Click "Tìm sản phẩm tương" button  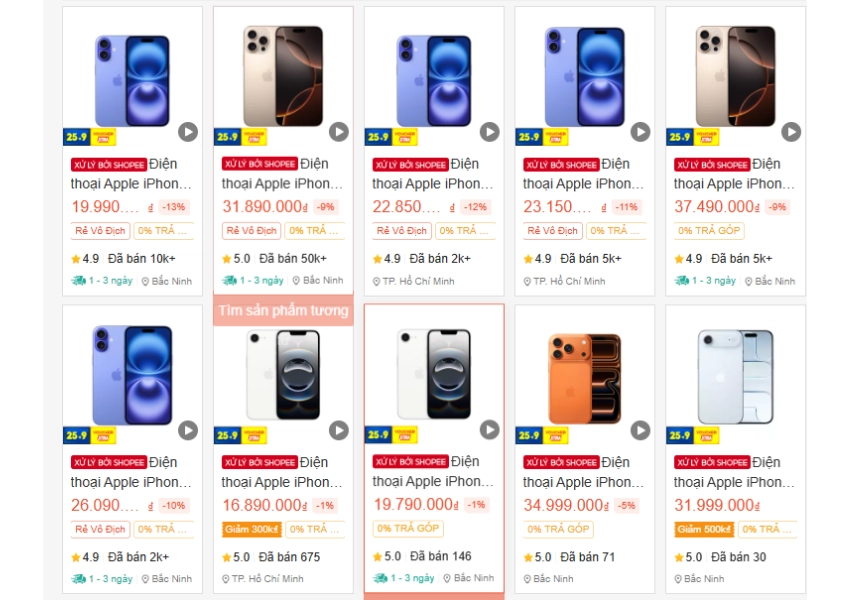[x=283, y=311]
